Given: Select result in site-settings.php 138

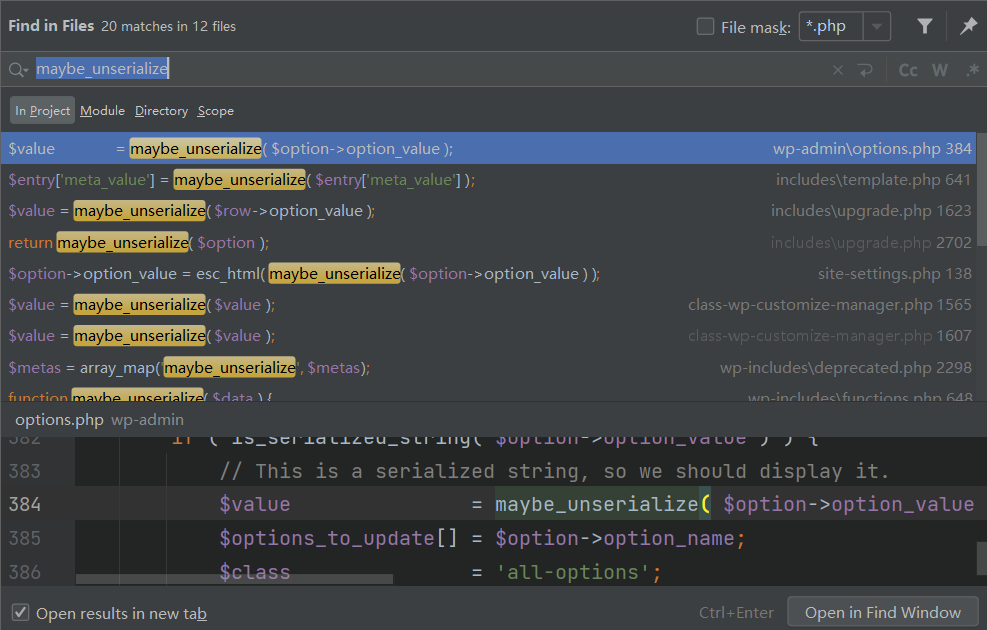Looking at the screenshot, I should coord(488,274).
